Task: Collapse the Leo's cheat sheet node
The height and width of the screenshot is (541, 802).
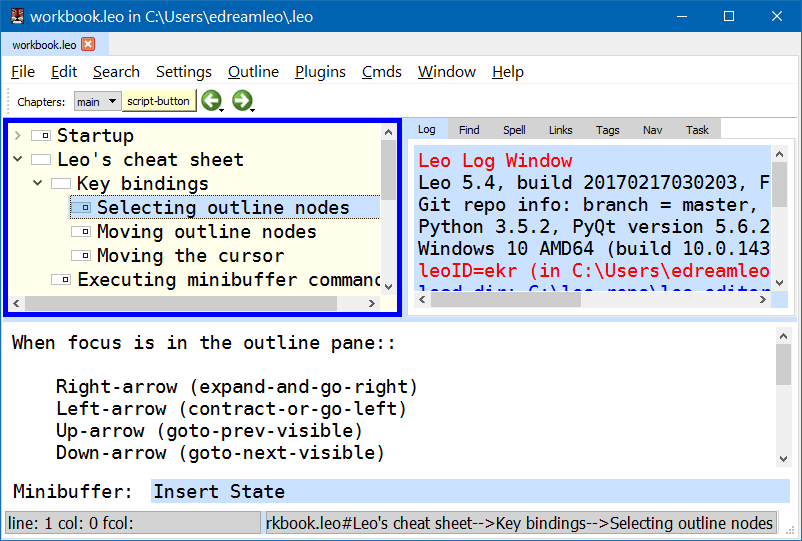Action: click(18, 159)
